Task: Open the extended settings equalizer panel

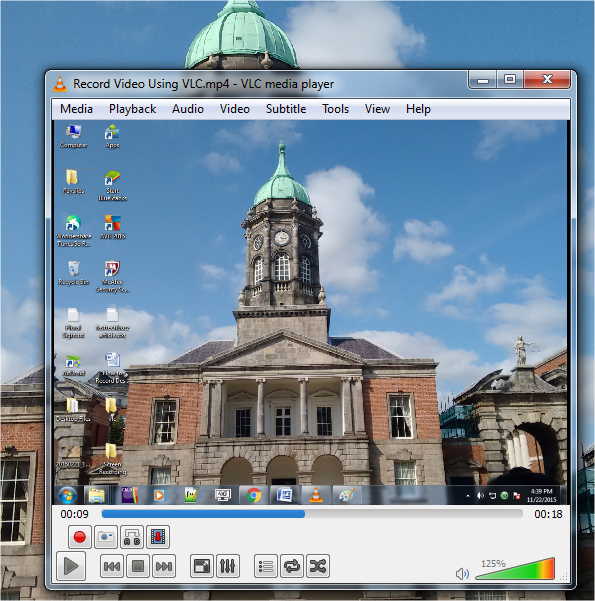Action: coord(228,566)
